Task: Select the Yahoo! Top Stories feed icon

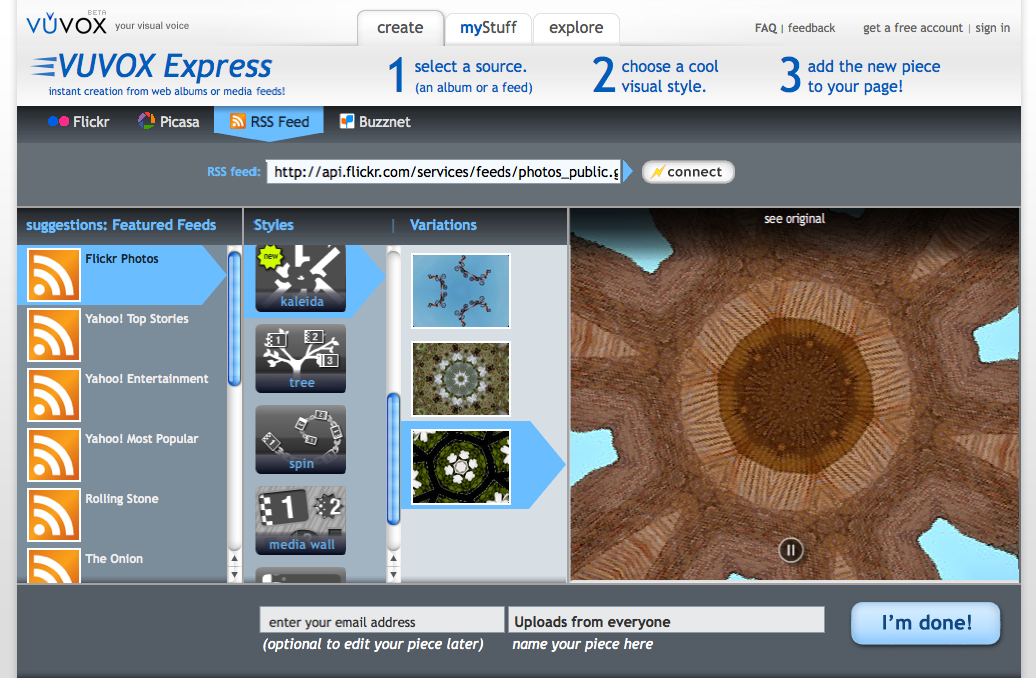Action: pos(54,335)
